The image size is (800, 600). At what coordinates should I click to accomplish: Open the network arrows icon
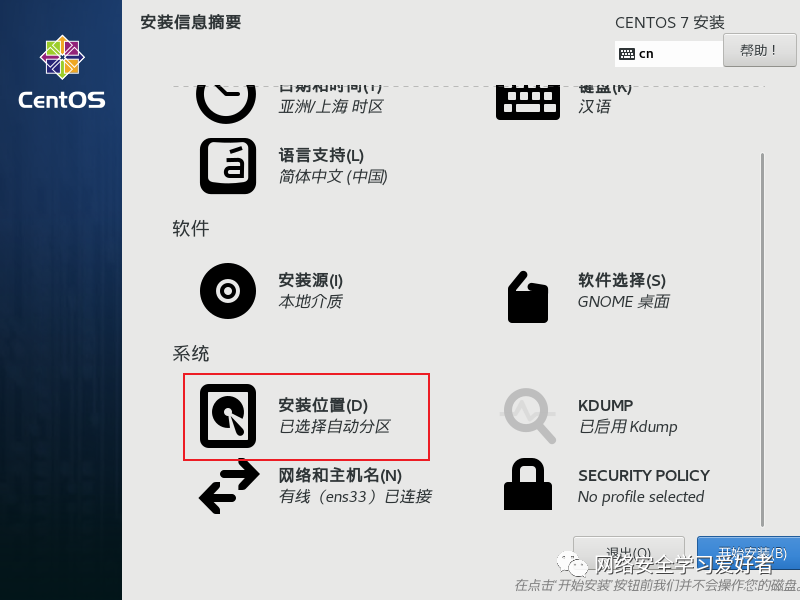[x=229, y=486]
